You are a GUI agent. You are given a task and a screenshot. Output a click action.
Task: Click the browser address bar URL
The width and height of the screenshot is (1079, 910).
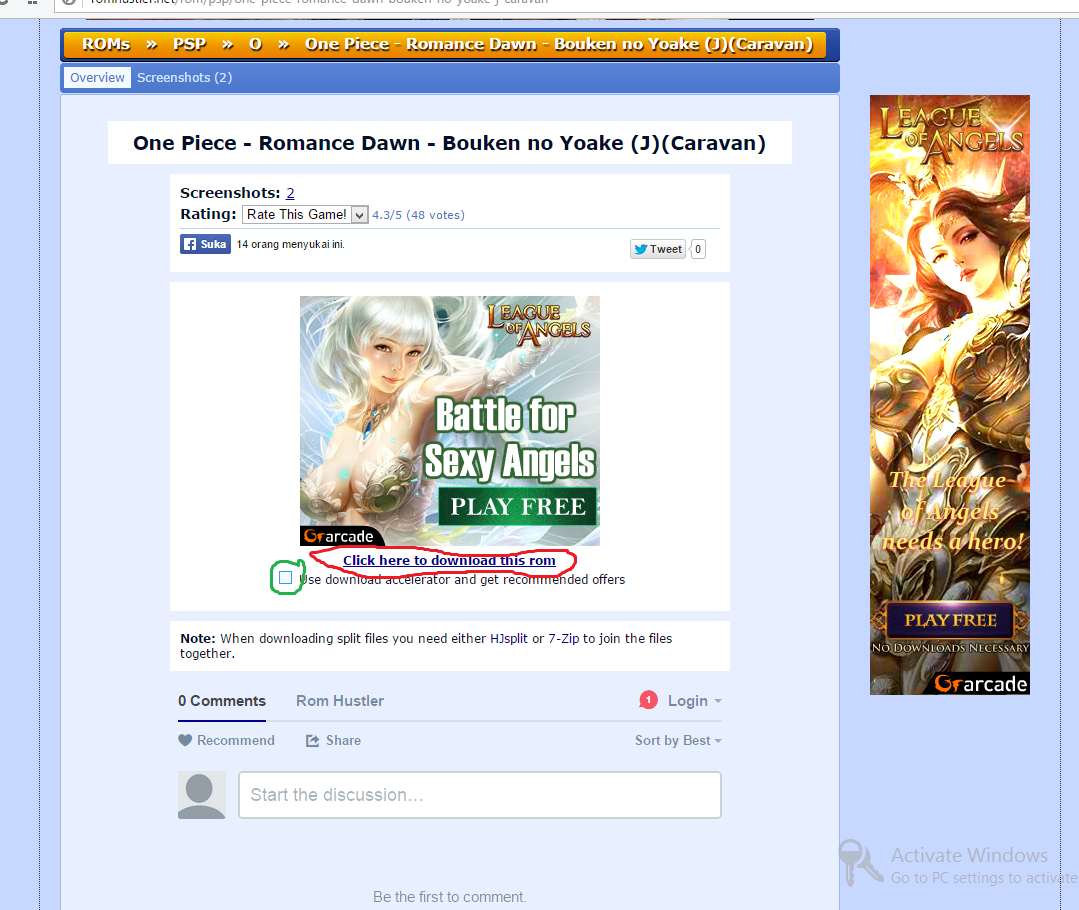click(x=320, y=3)
